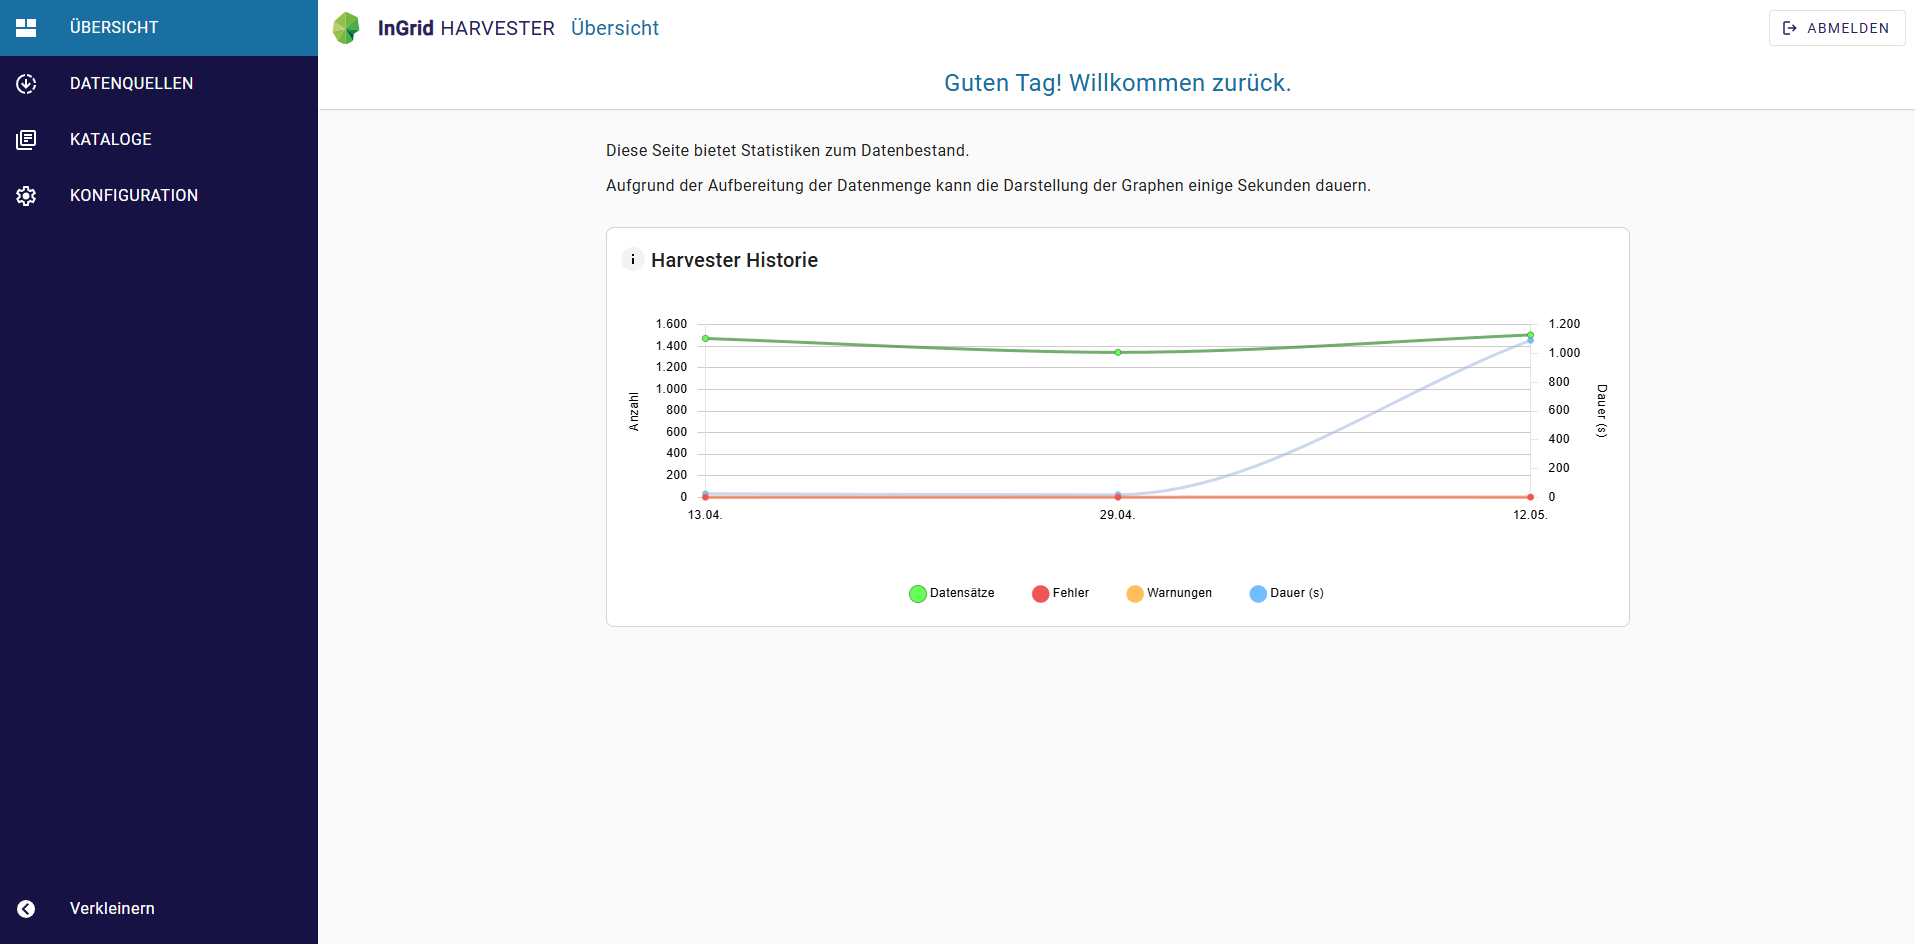
Task: Click the 1.200 right axis value
Action: click(x=1564, y=324)
